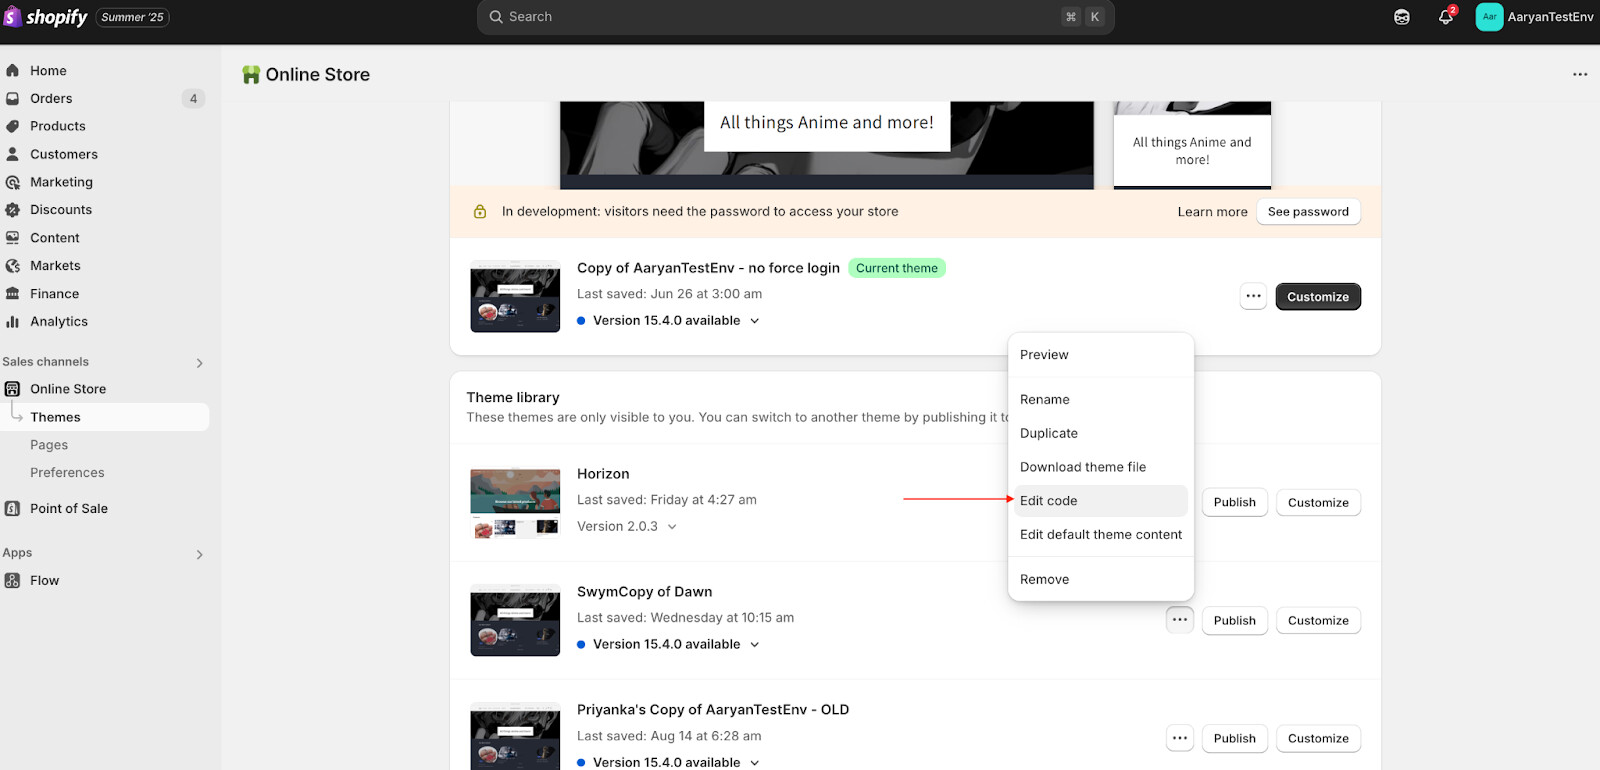Click the Priyanka's Copy theme thumbnail

coord(515,736)
